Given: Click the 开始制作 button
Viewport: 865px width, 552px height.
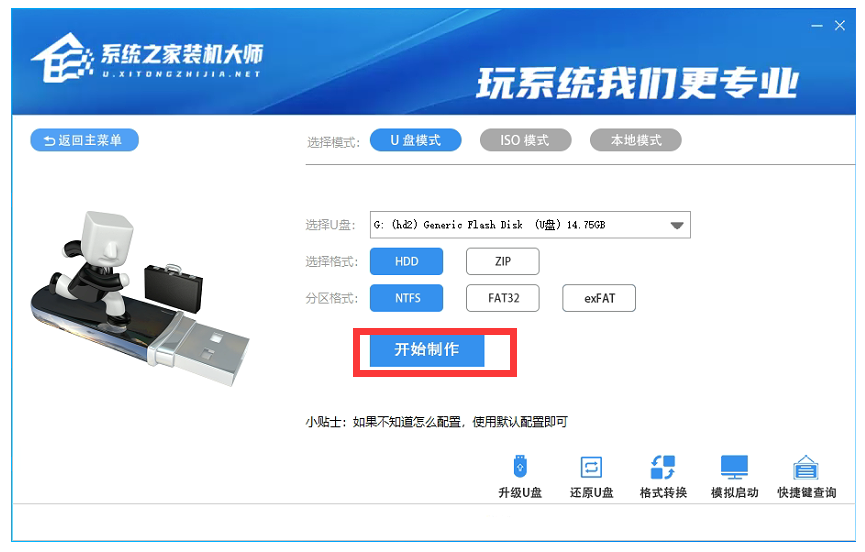Looking at the screenshot, I should tap(427, 350).
